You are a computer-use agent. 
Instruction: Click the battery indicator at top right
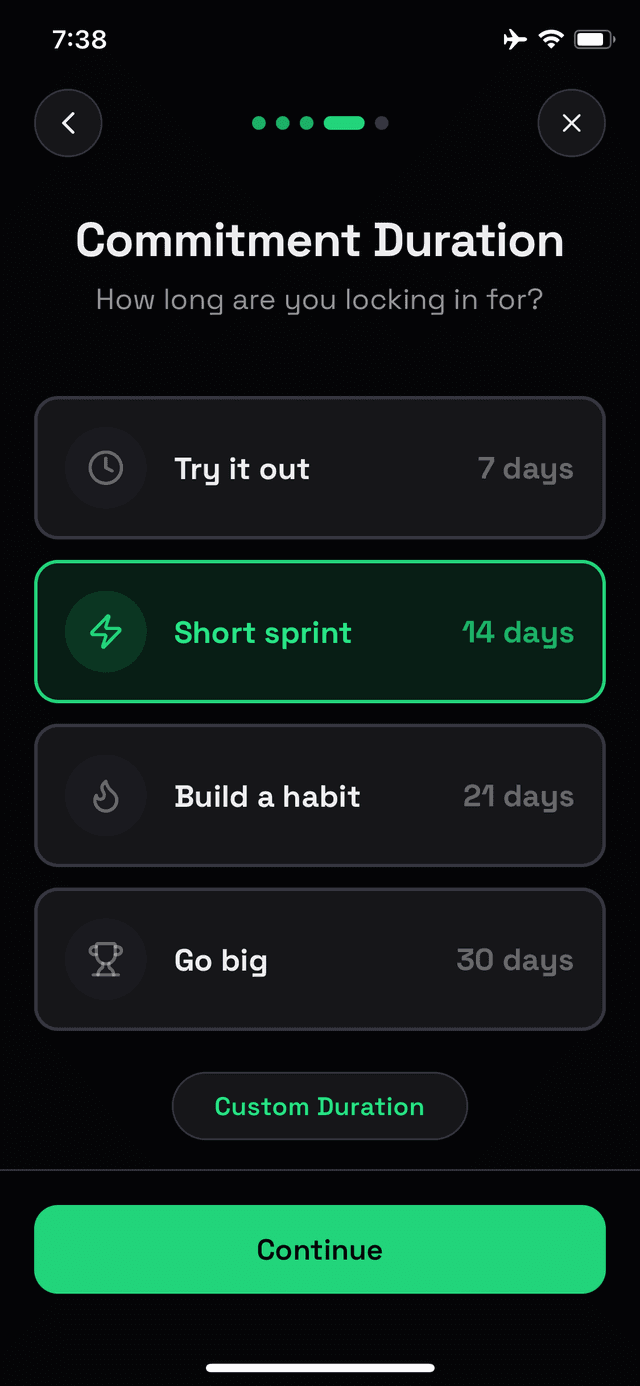click(594, 39)
